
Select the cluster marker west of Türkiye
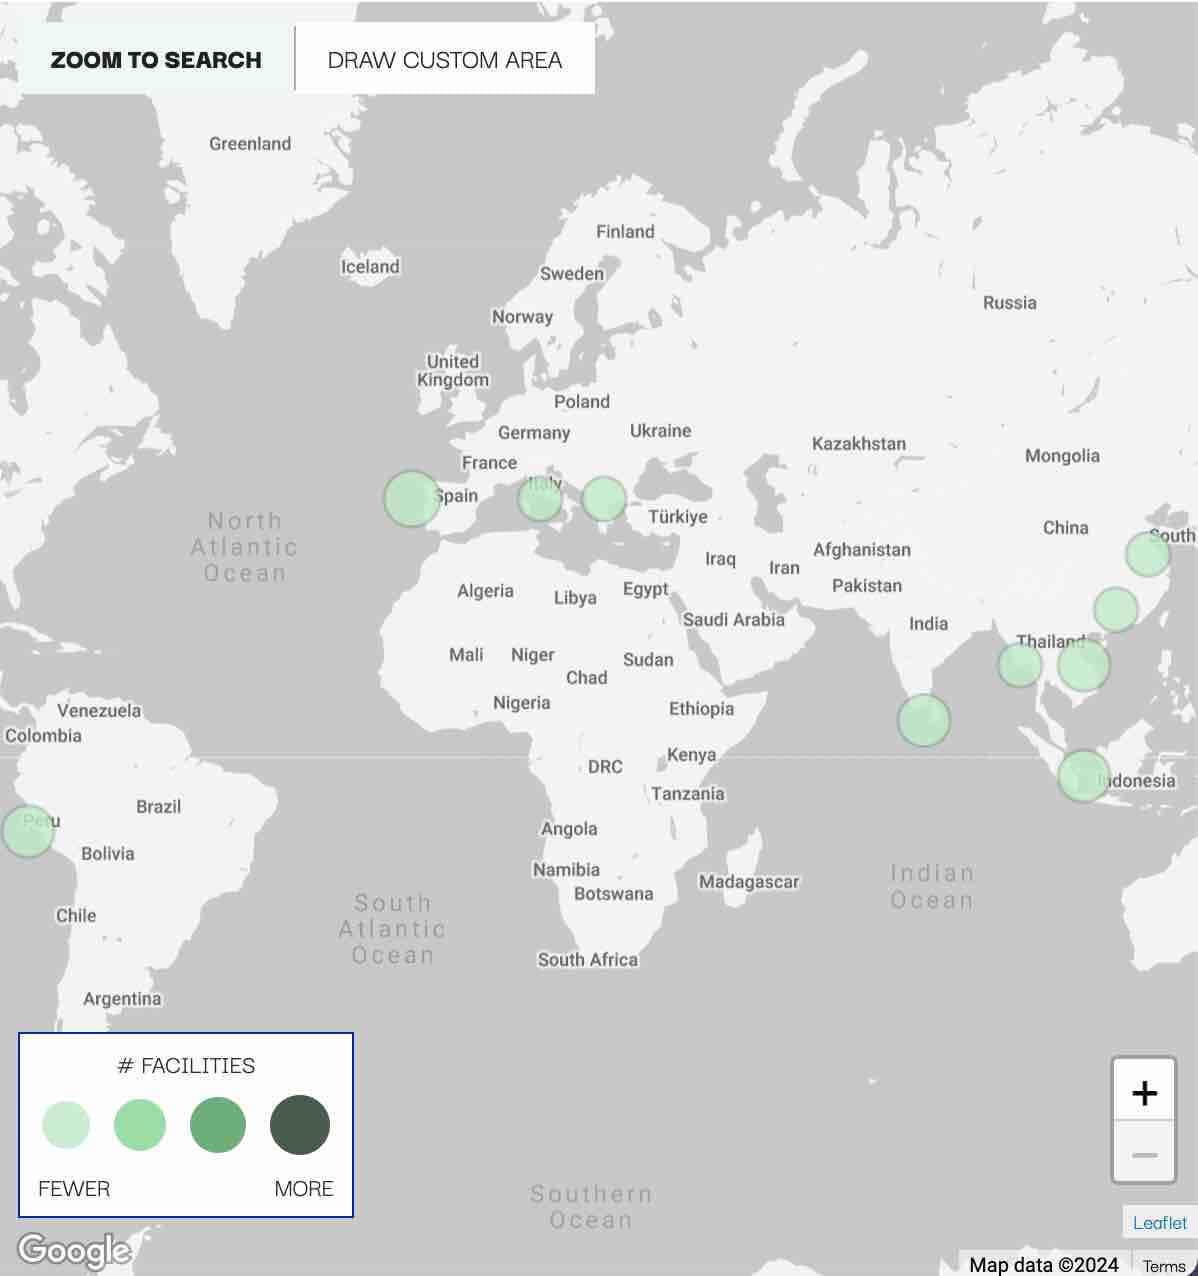603,498
